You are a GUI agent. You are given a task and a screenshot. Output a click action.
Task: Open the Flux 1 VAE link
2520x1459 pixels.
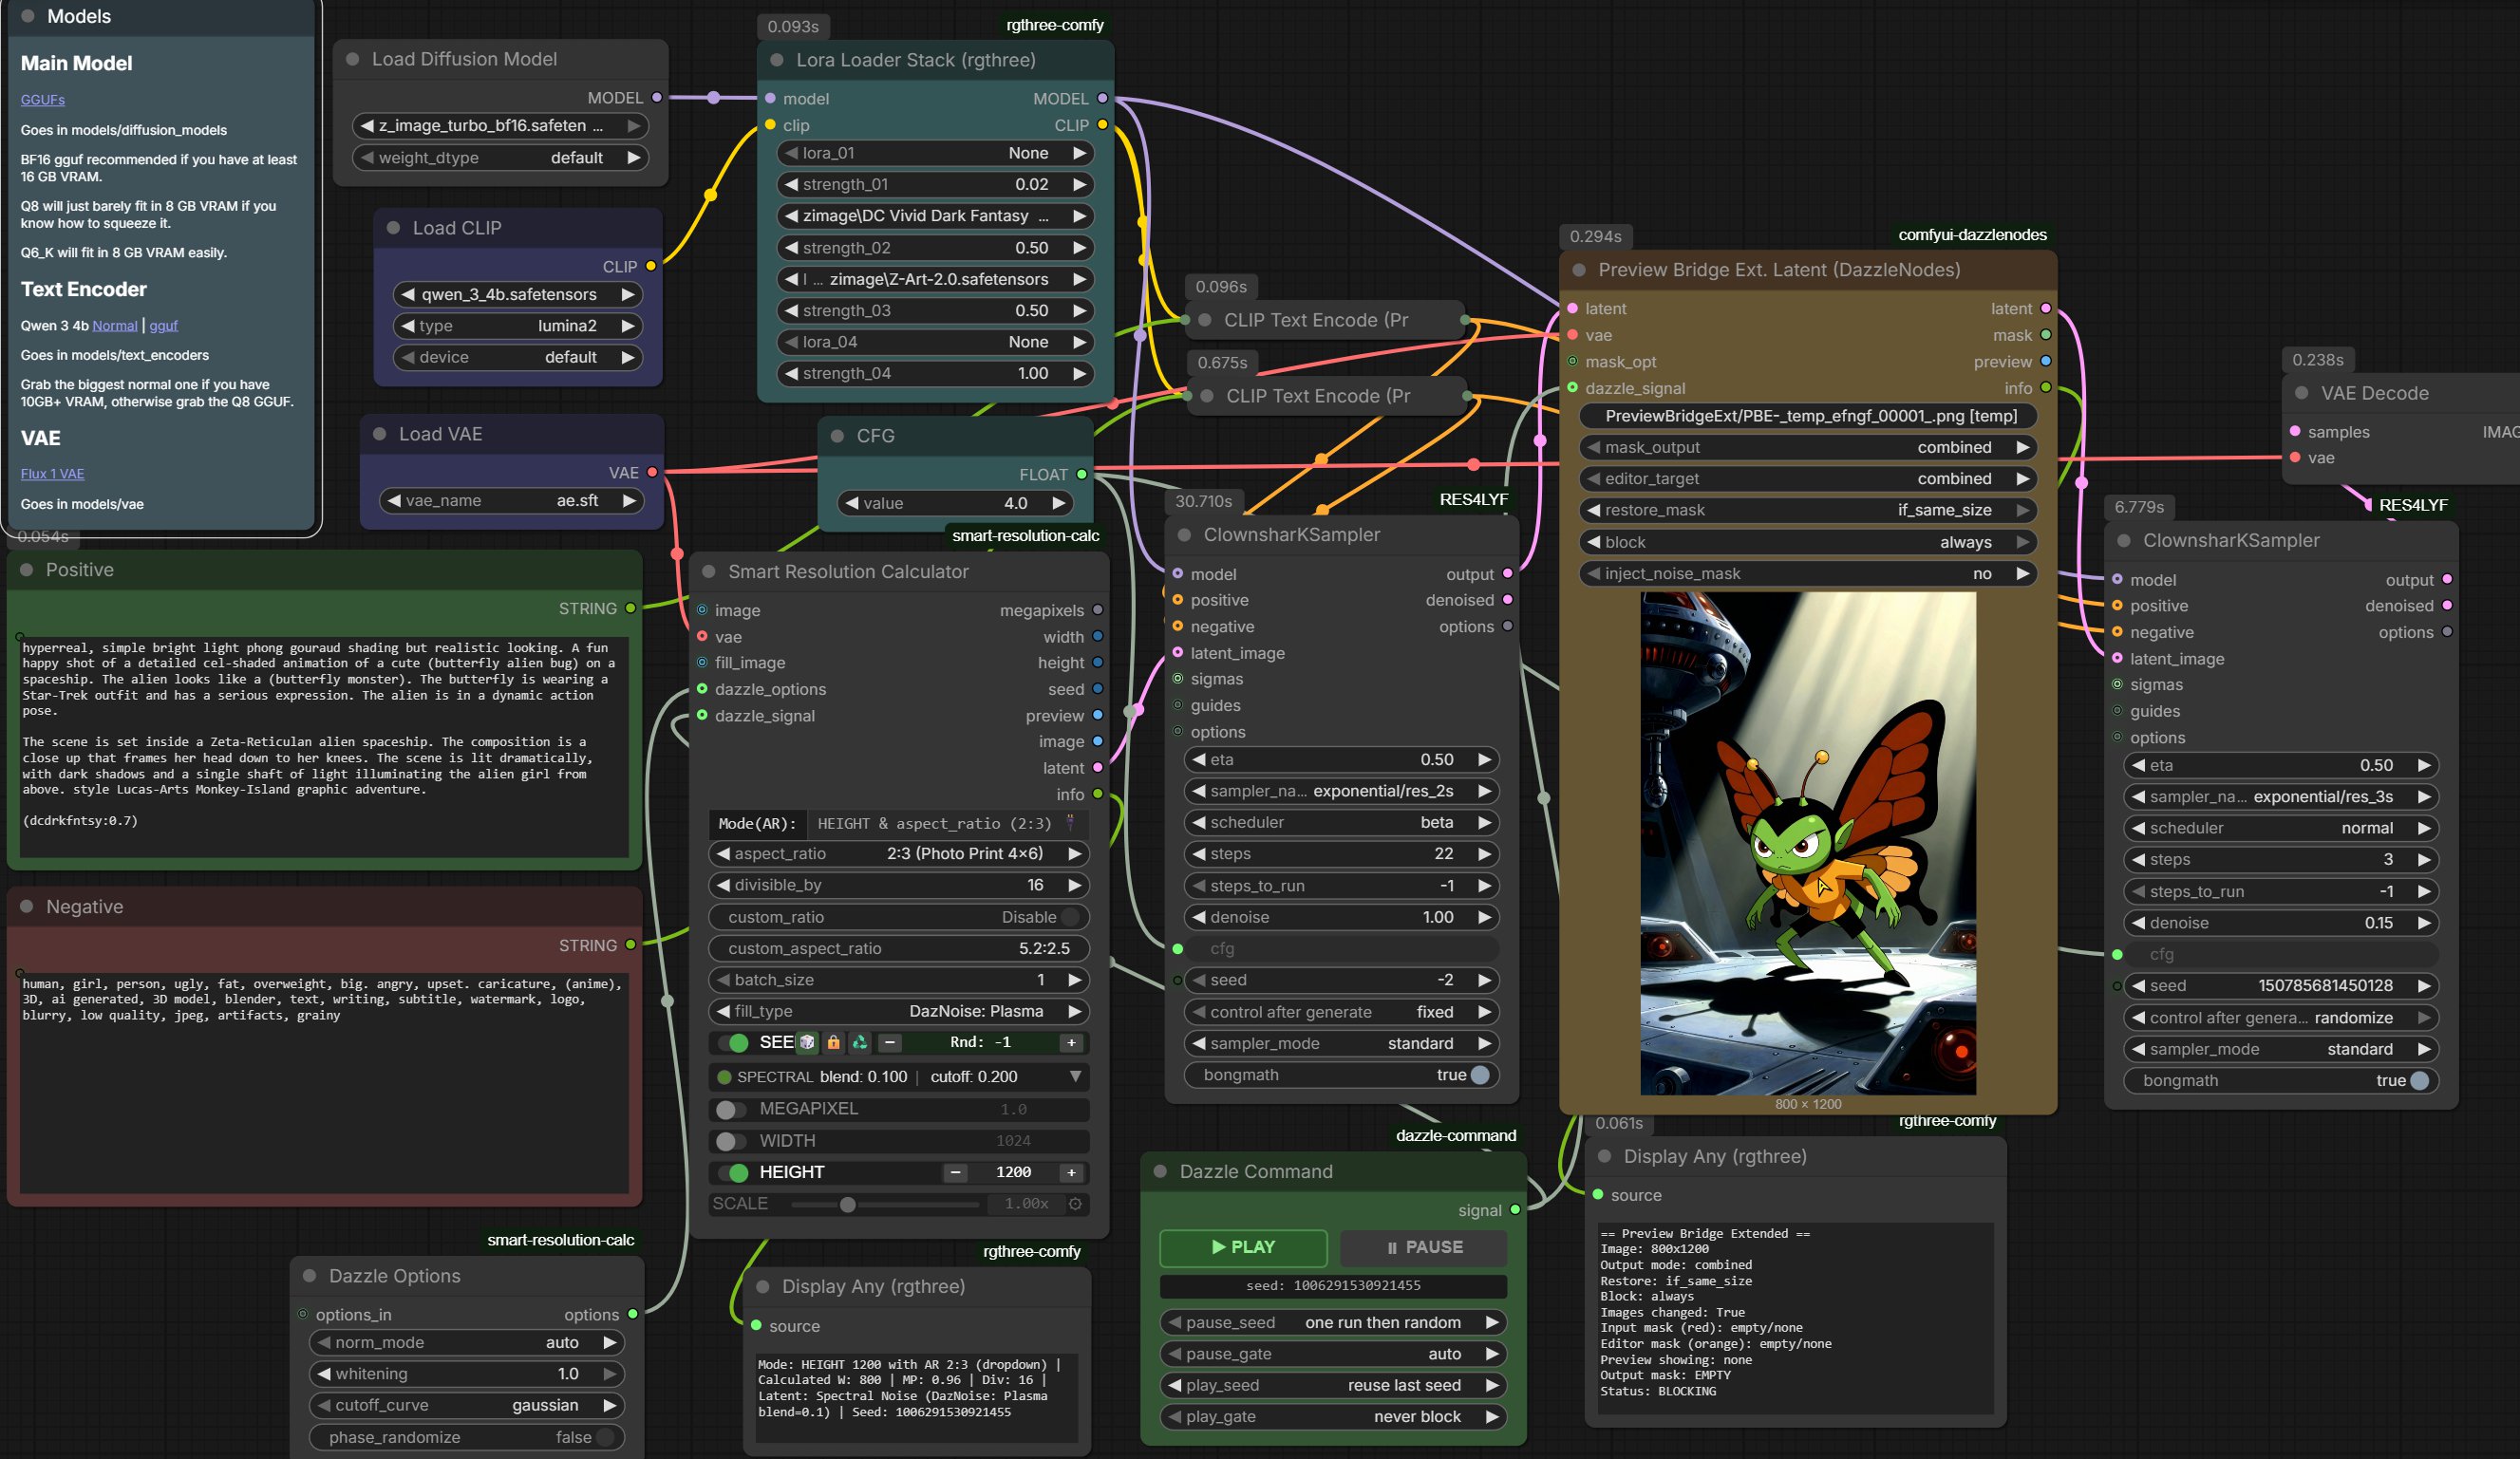[52, 473]
